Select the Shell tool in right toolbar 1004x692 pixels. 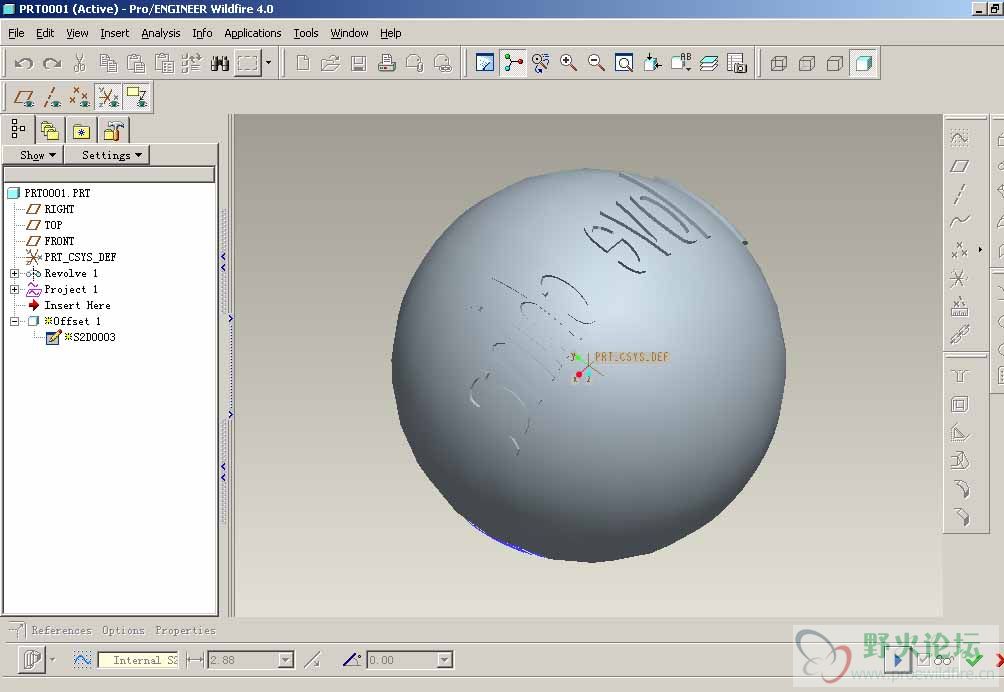pos(959,405)
